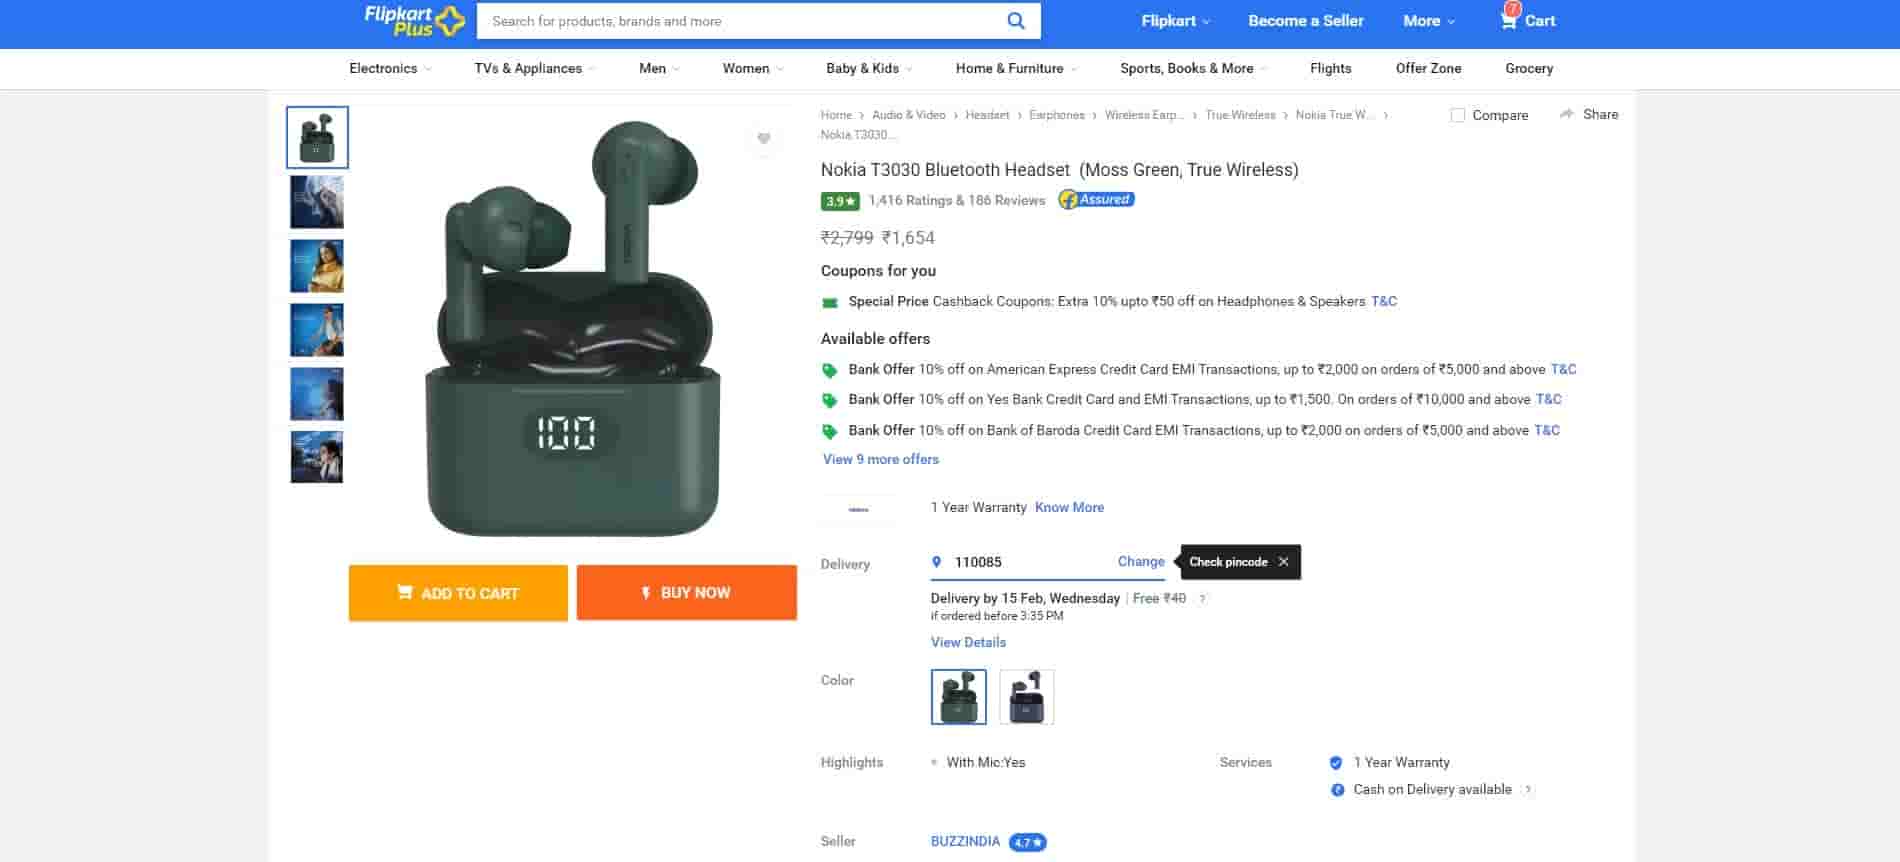Image resolution: width=1900 pixels, height=862 pixels.
Task: Click the Flipkart Assured badge
Action: point(1096,200)
